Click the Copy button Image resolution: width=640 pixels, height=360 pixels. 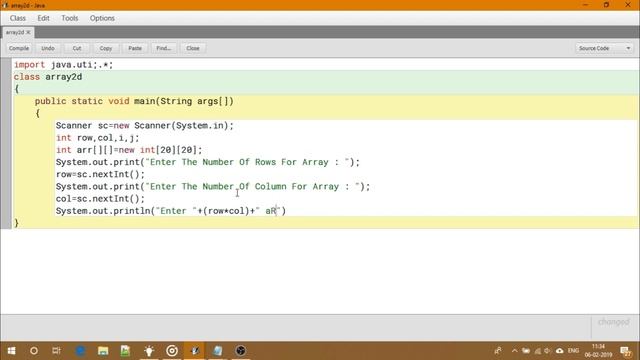(x=106, y=48)
